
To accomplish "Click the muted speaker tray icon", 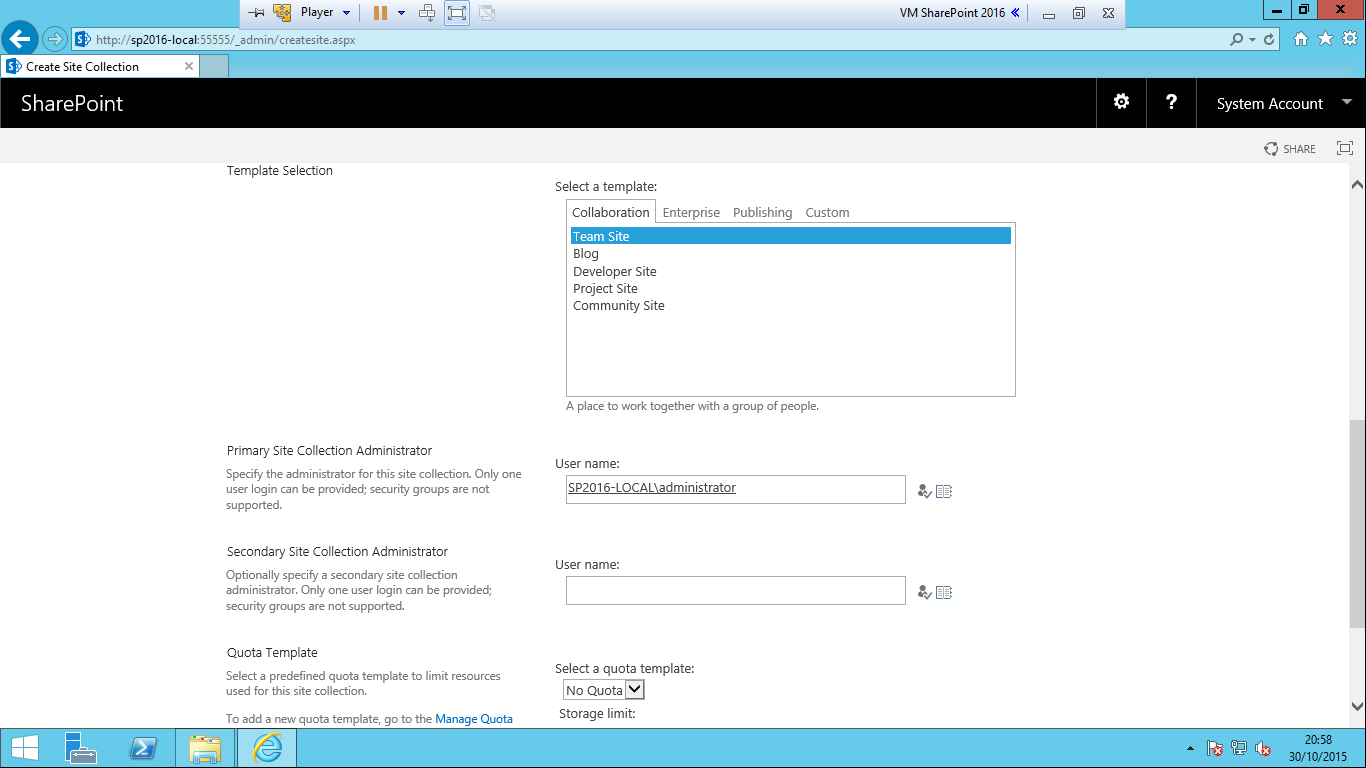I will (x=1263, y=748).
